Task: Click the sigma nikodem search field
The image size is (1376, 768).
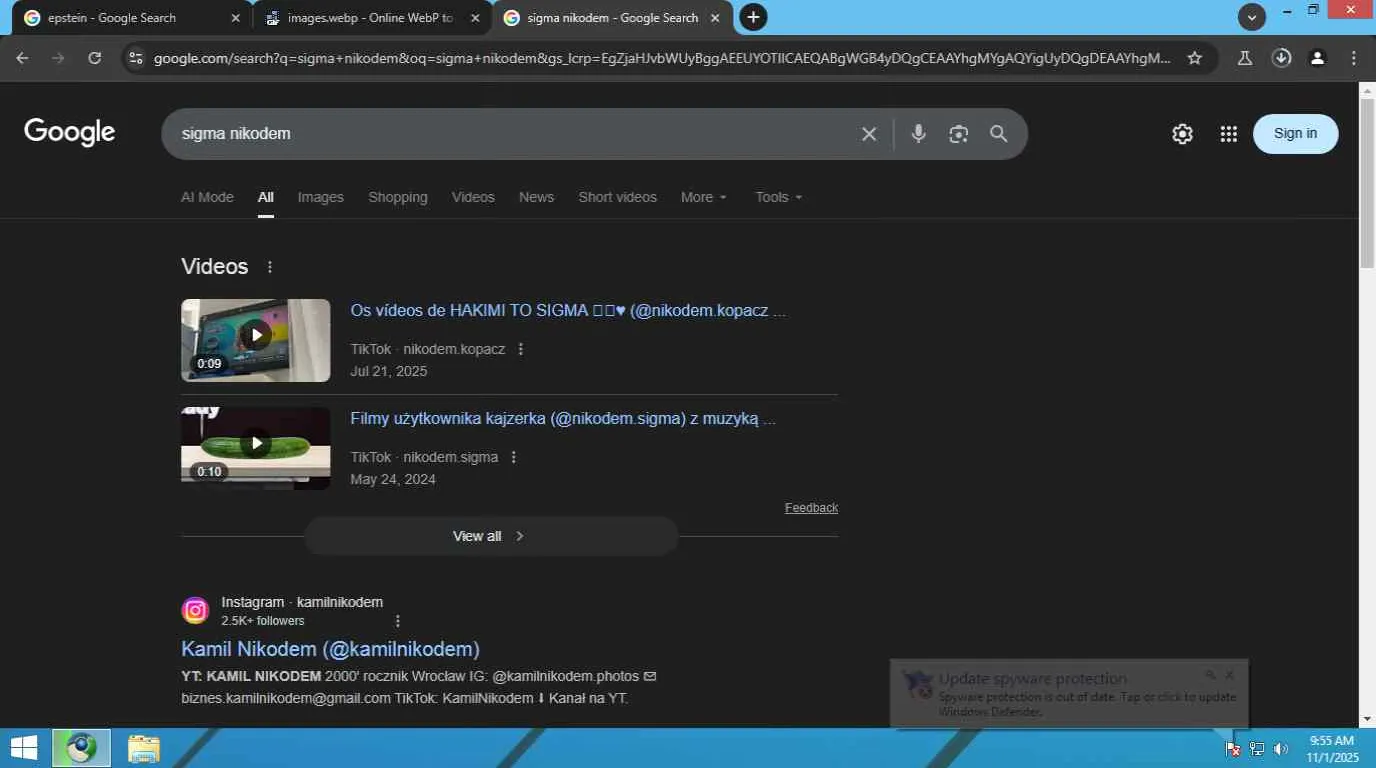Action: (x=515, y=134)
